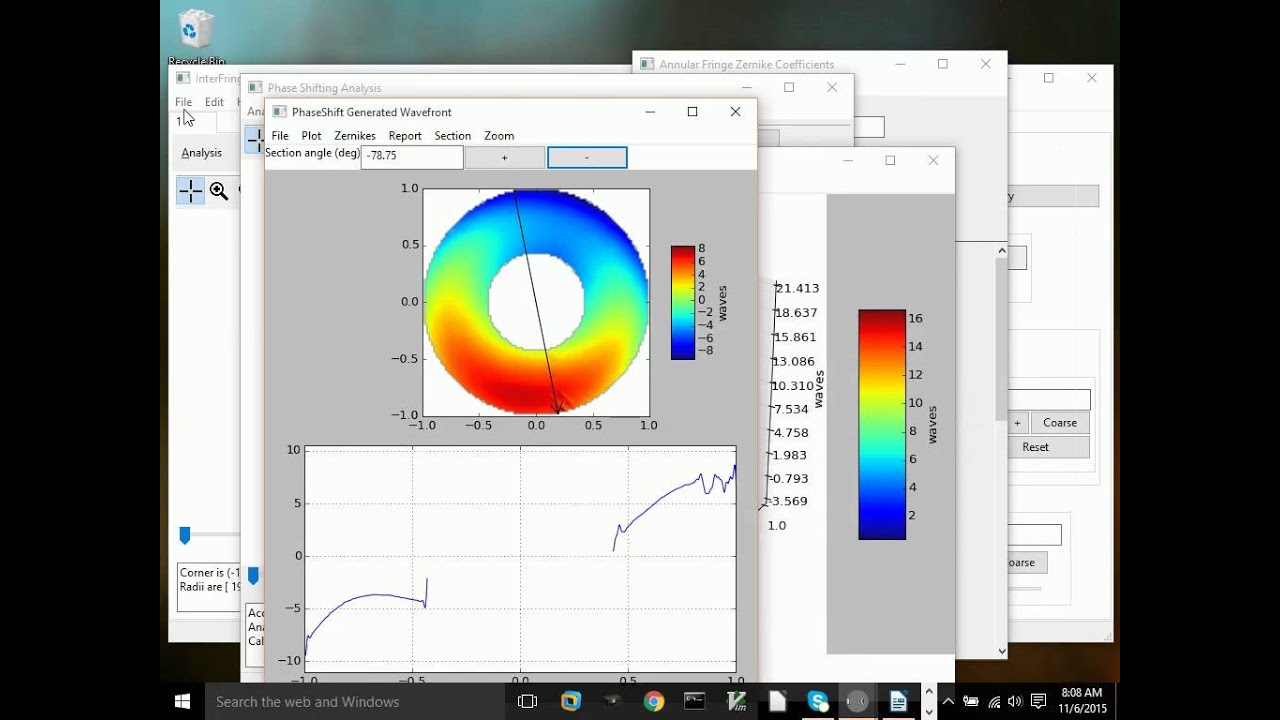Viewport: 1280px width, 720px height.
Task: Show hidden tray icons chevron
Action: pos(948,702)
